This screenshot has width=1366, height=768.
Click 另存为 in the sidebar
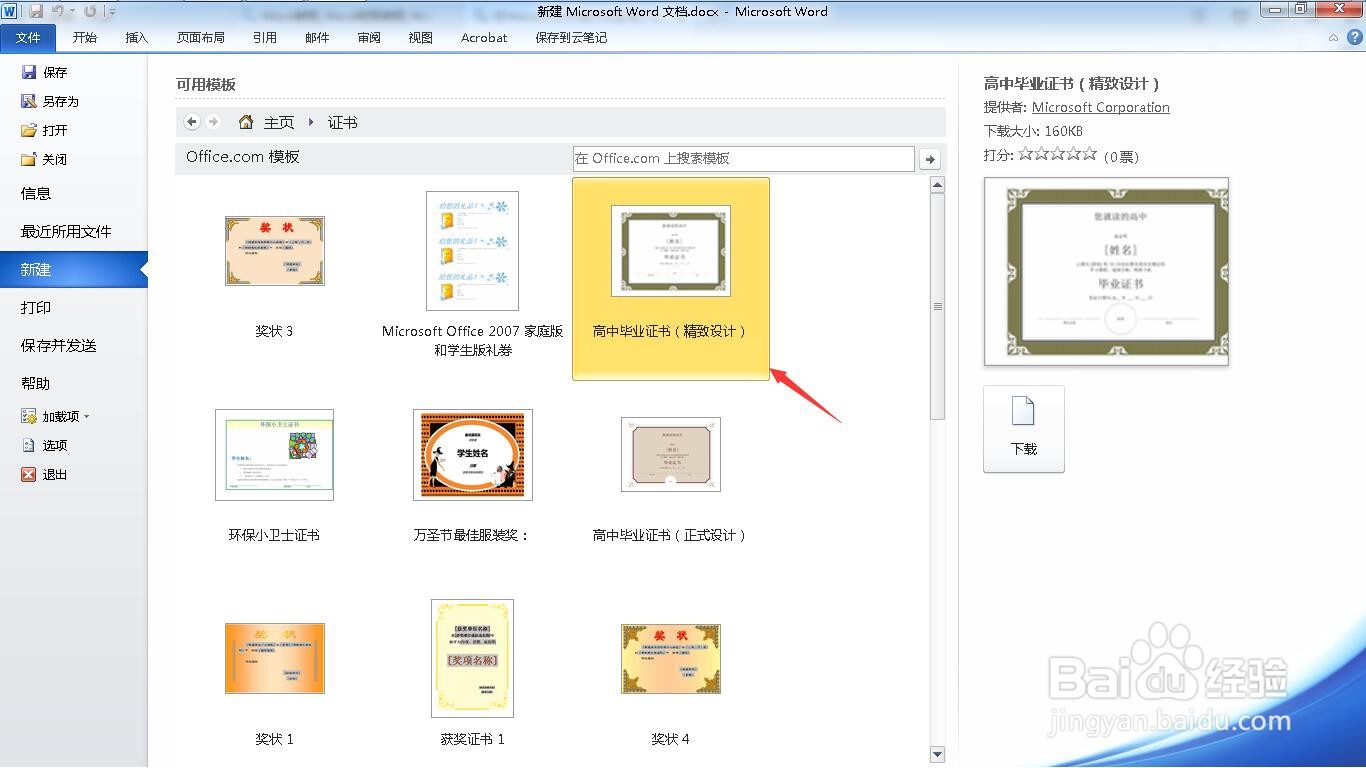coord(49,101)
